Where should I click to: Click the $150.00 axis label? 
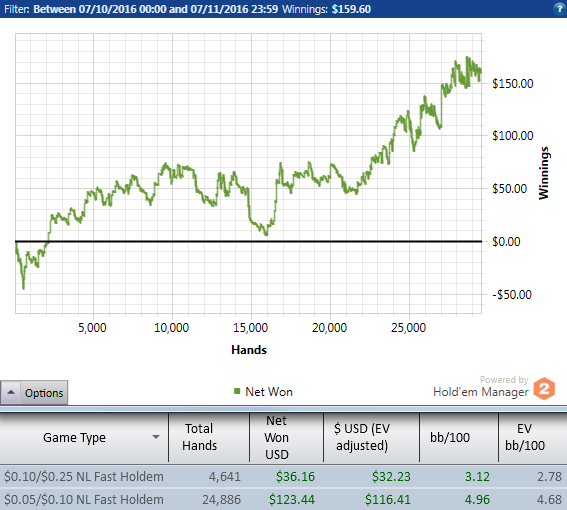point(512,84)
